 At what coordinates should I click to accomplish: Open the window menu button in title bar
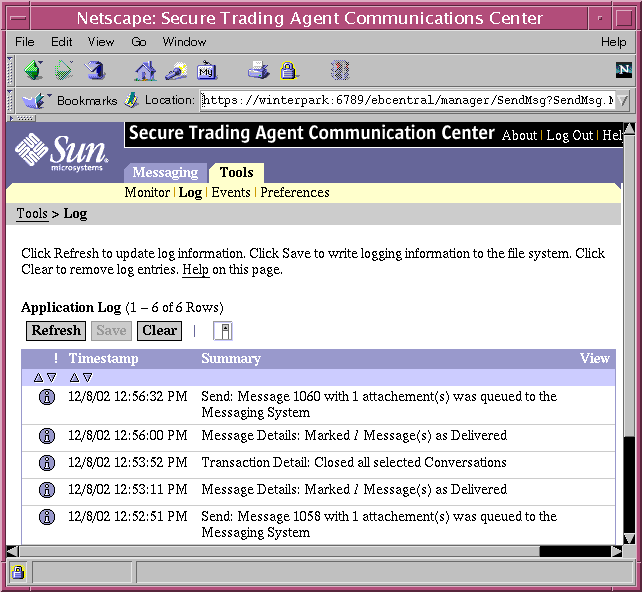point(18,18)
